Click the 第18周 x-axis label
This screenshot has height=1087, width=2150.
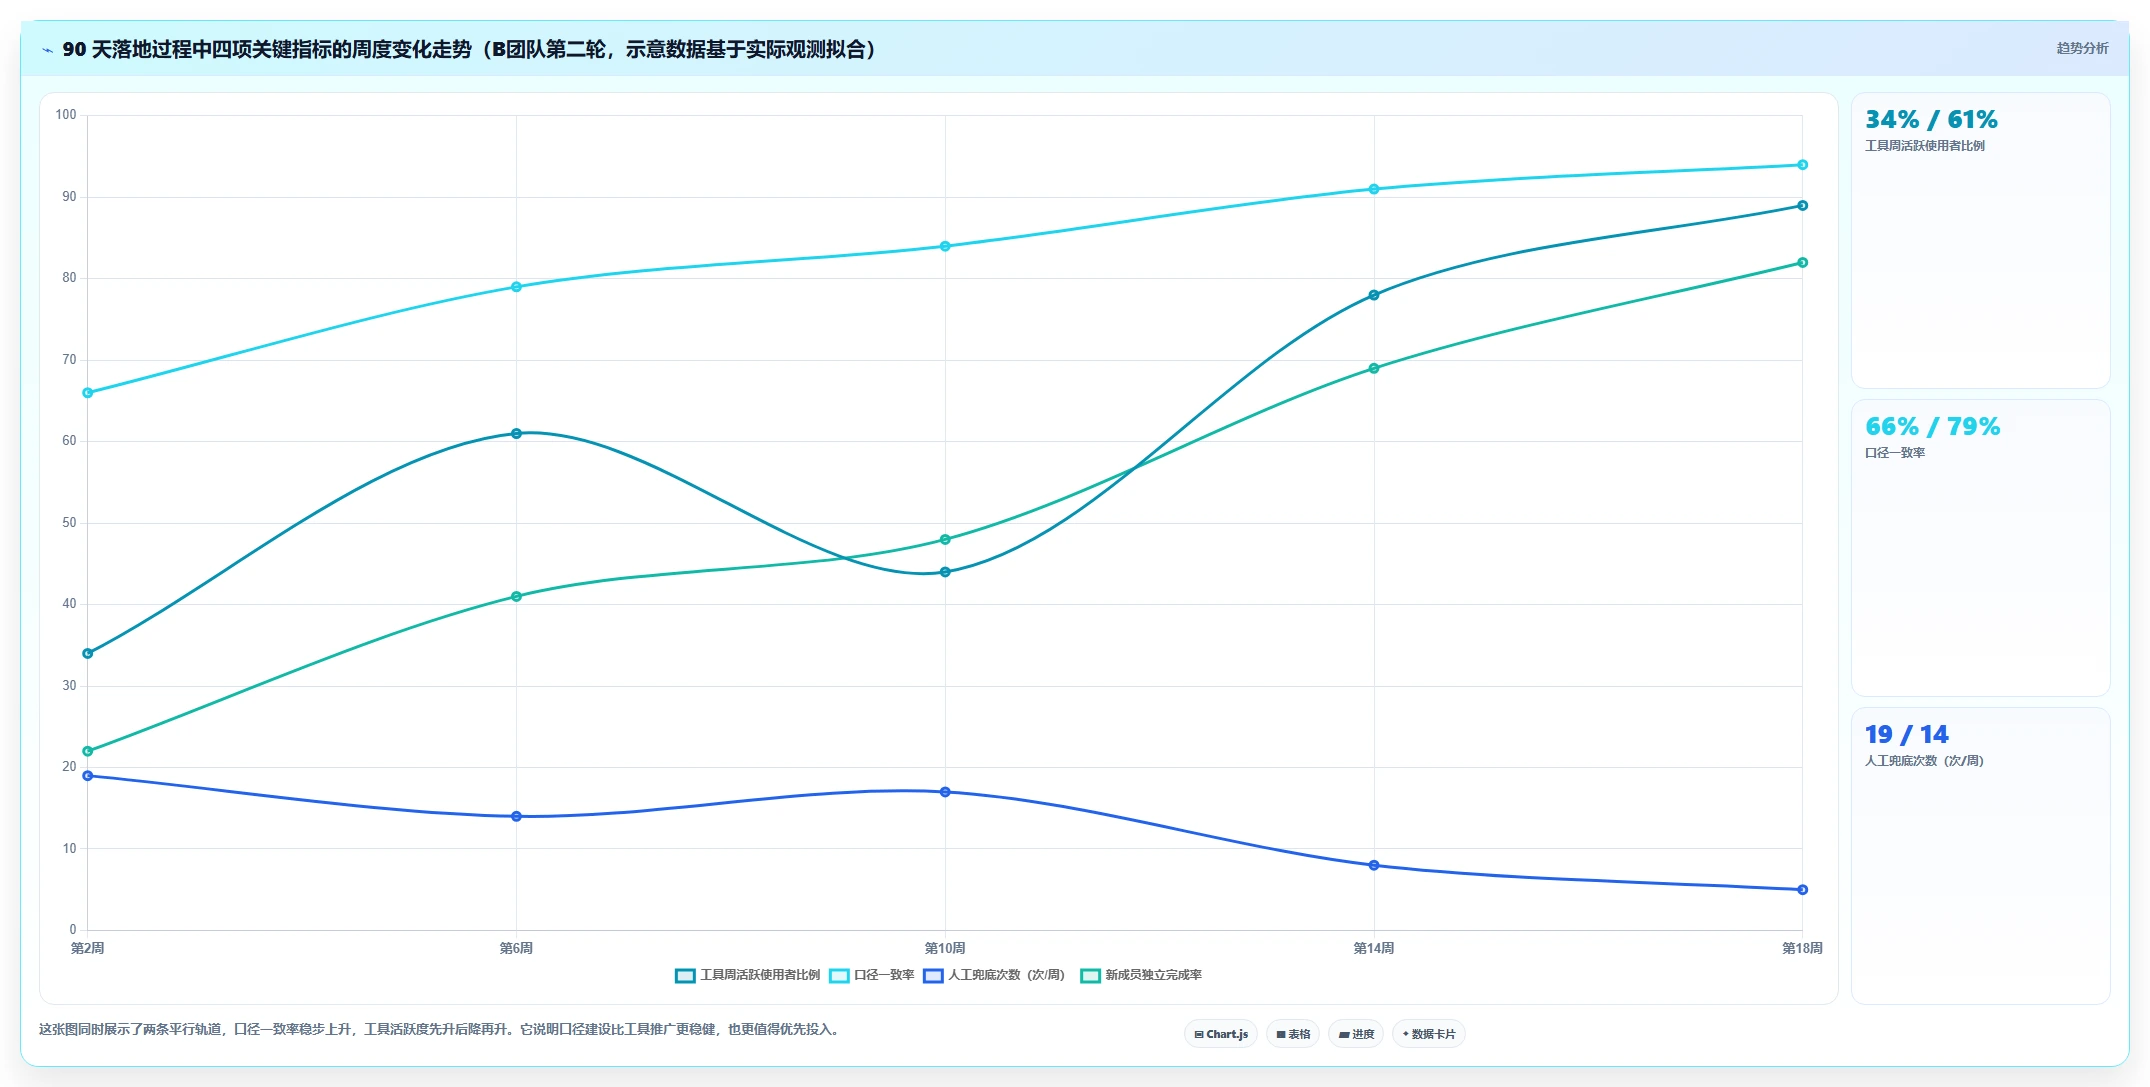[1802, 948]
